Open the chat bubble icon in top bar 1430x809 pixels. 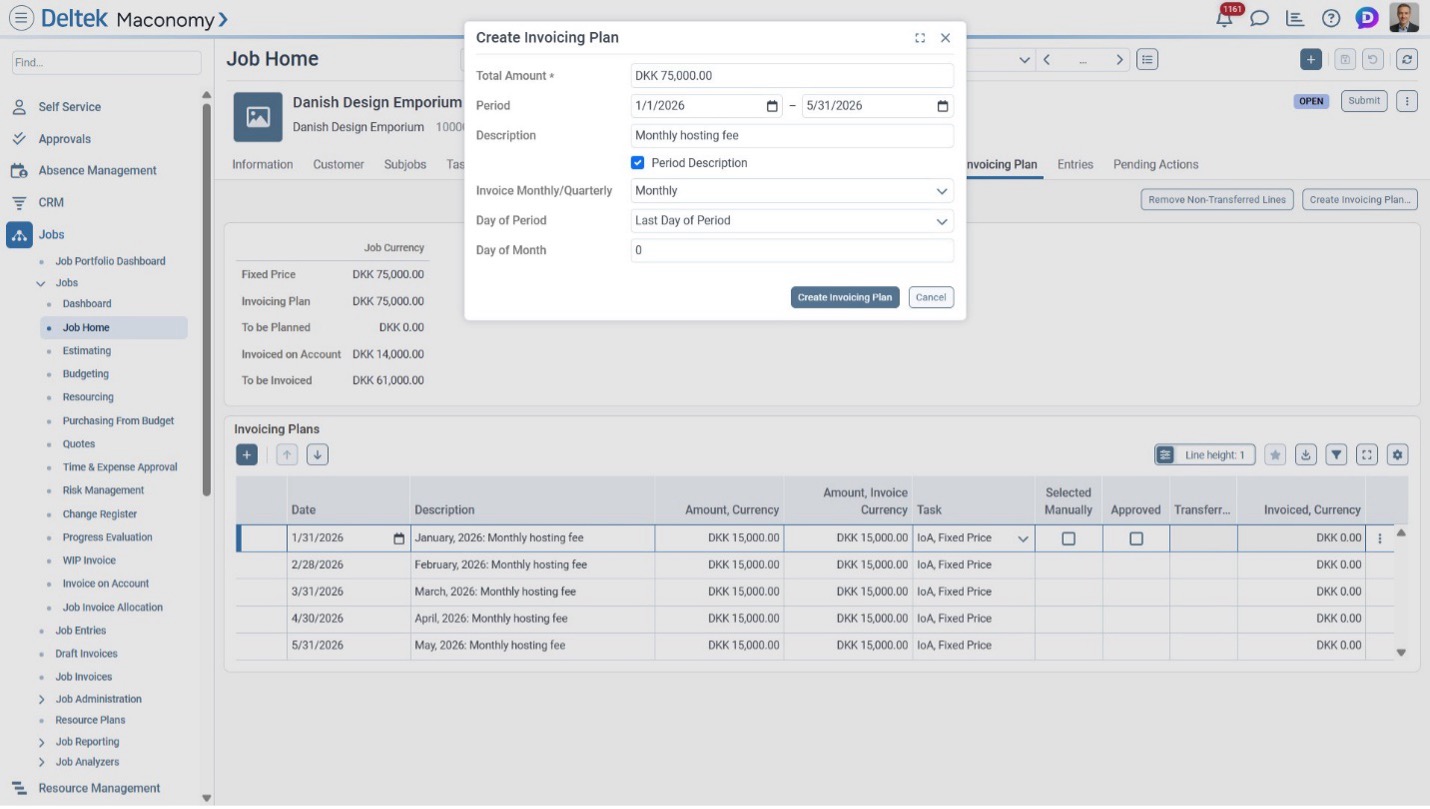click(x=1260, y=17)
